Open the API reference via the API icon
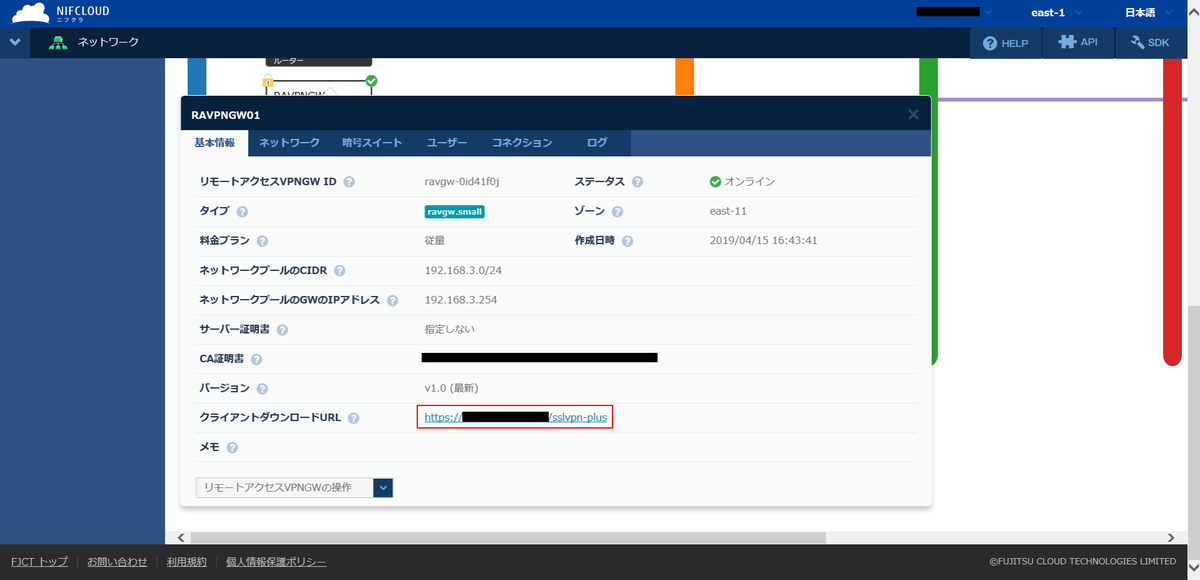Screen dimensions: 1200x580 point(1078,43)
